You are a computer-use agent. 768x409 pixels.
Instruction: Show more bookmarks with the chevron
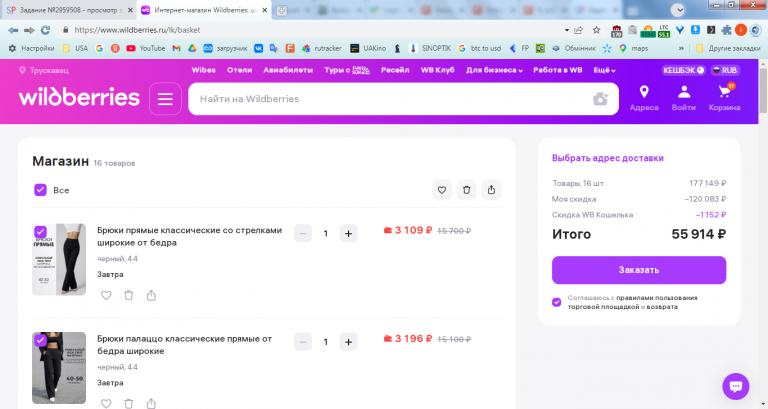click(x=681, y=48)
